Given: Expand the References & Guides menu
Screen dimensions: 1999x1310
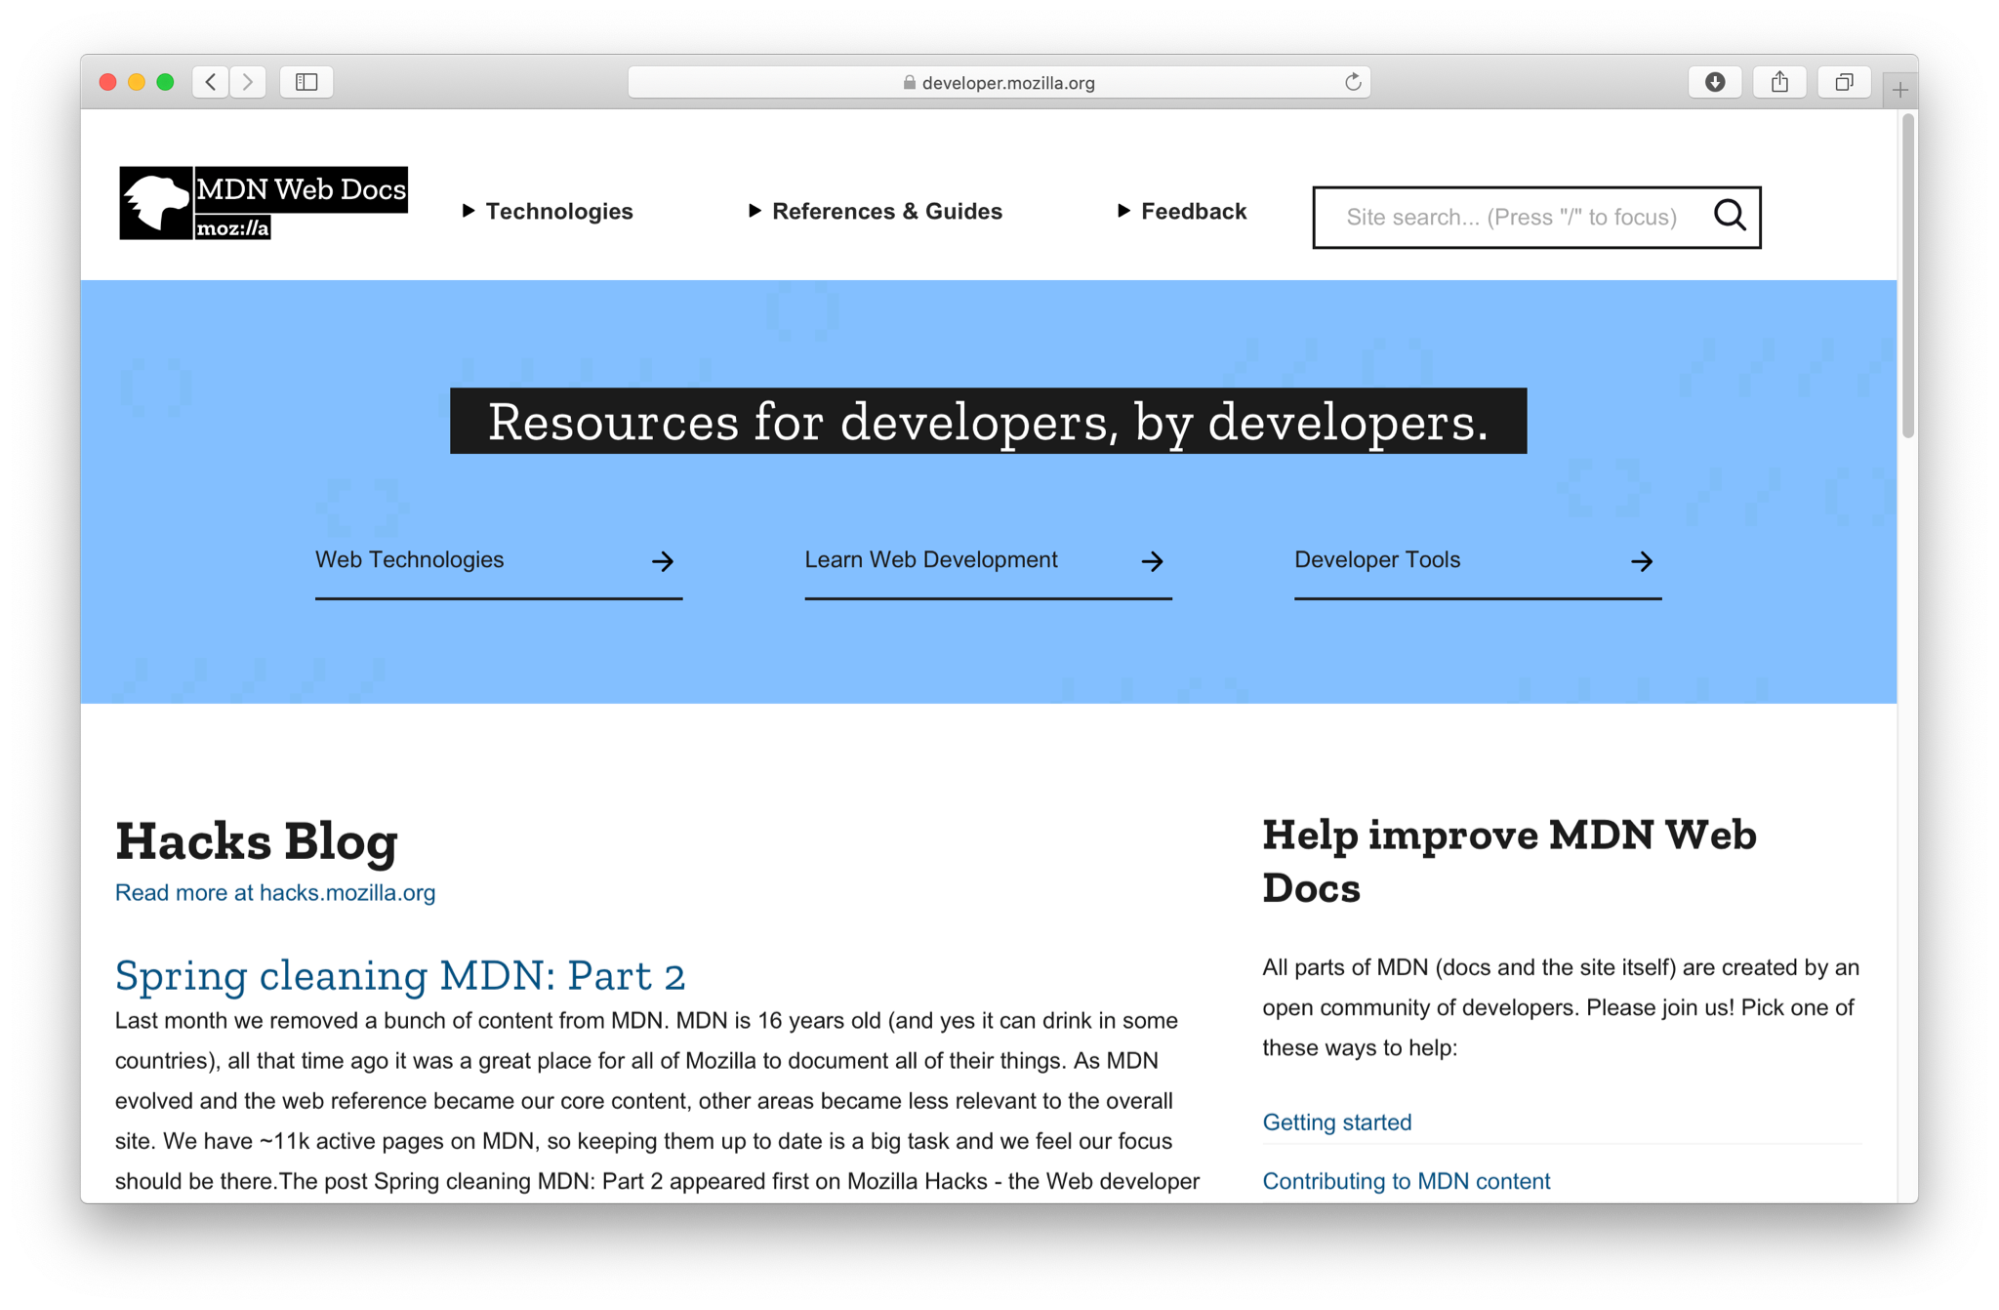Looking at the screenshot, I should pyautogui.click(x=875, y=211).
